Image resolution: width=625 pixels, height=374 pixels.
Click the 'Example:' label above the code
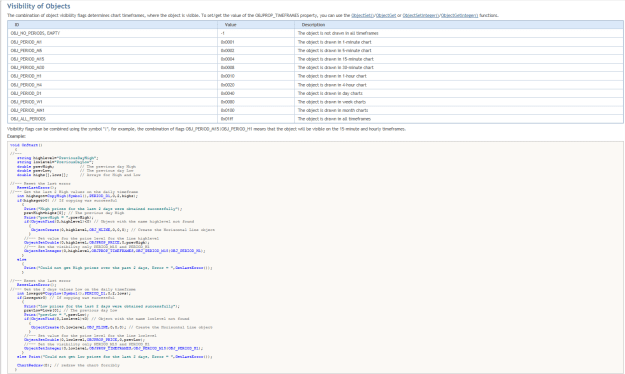16,136
